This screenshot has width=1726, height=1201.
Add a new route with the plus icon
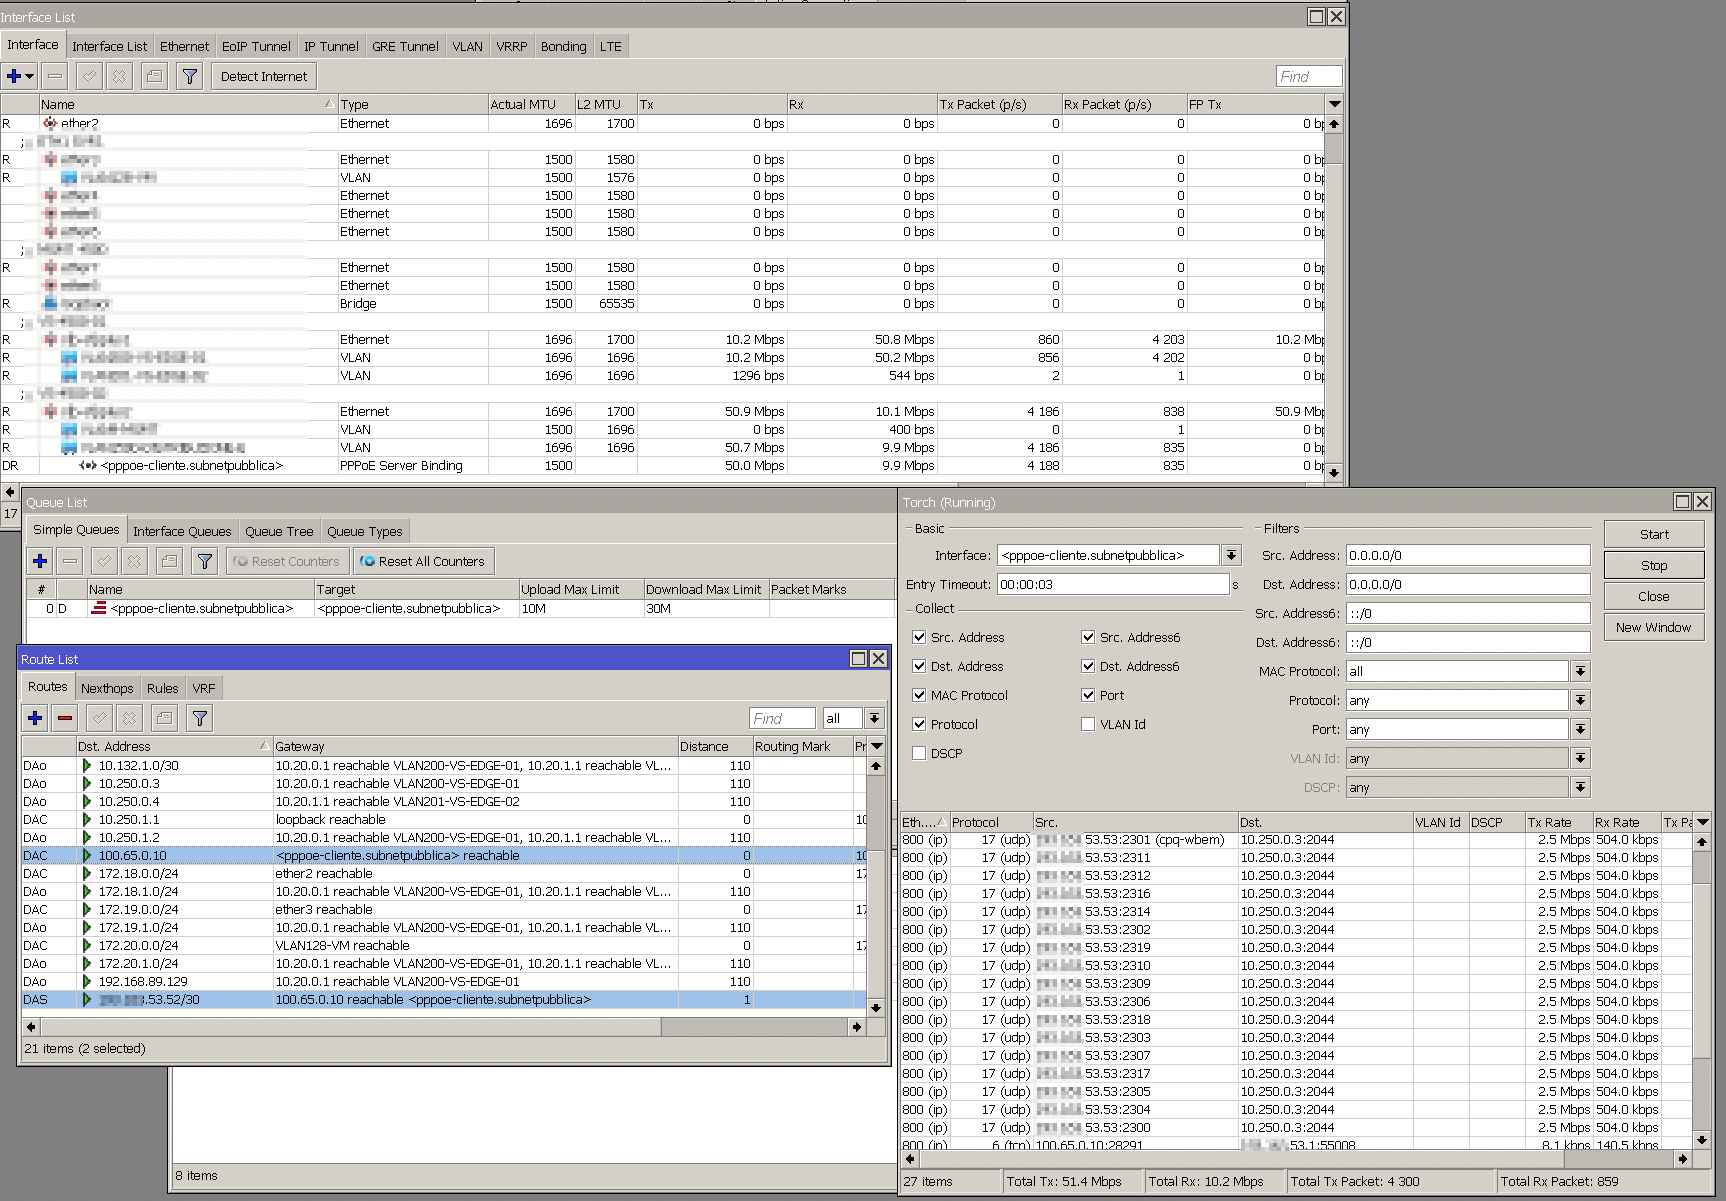34,718
